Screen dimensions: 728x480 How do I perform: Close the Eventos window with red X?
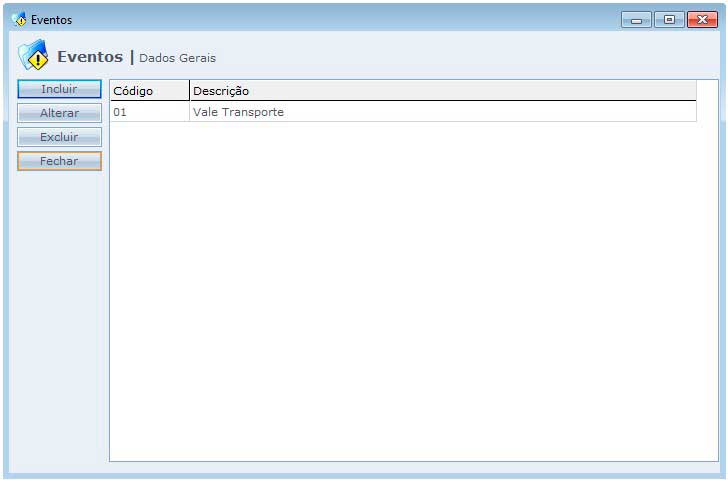[x=702, y=19]
